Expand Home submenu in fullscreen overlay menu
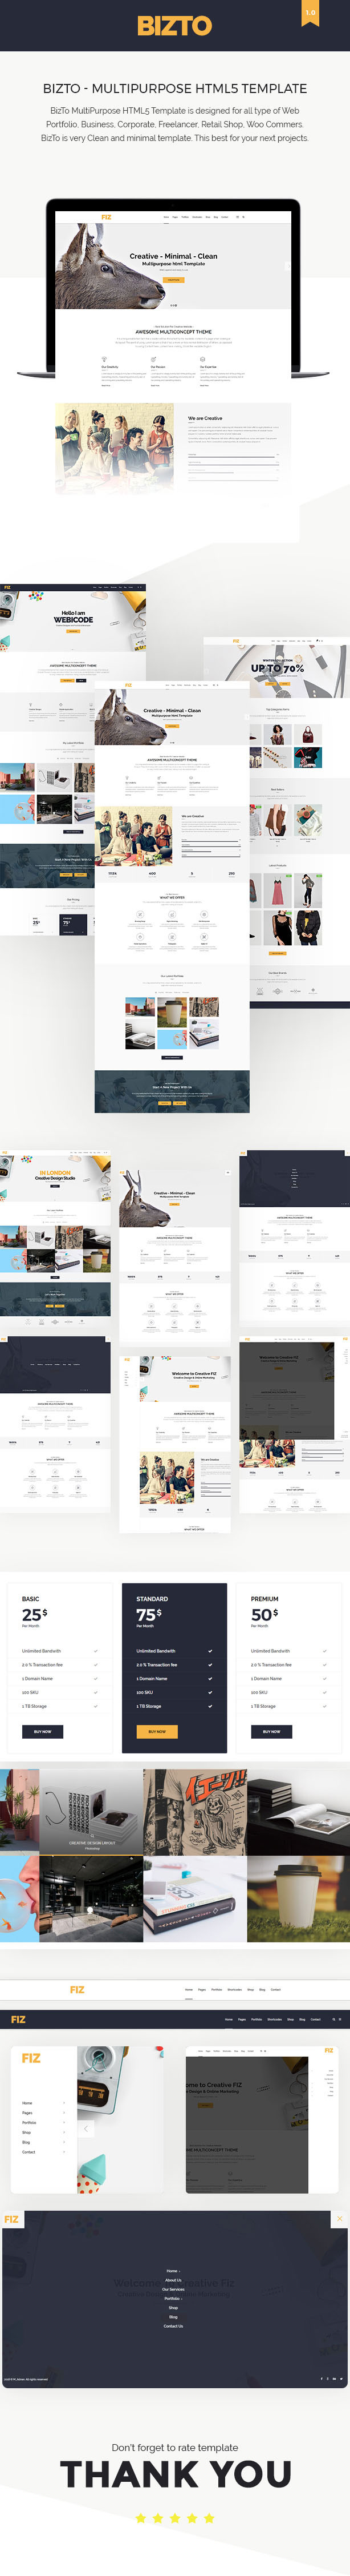This screenshot has width=350, height=2576. point(180,2271)
